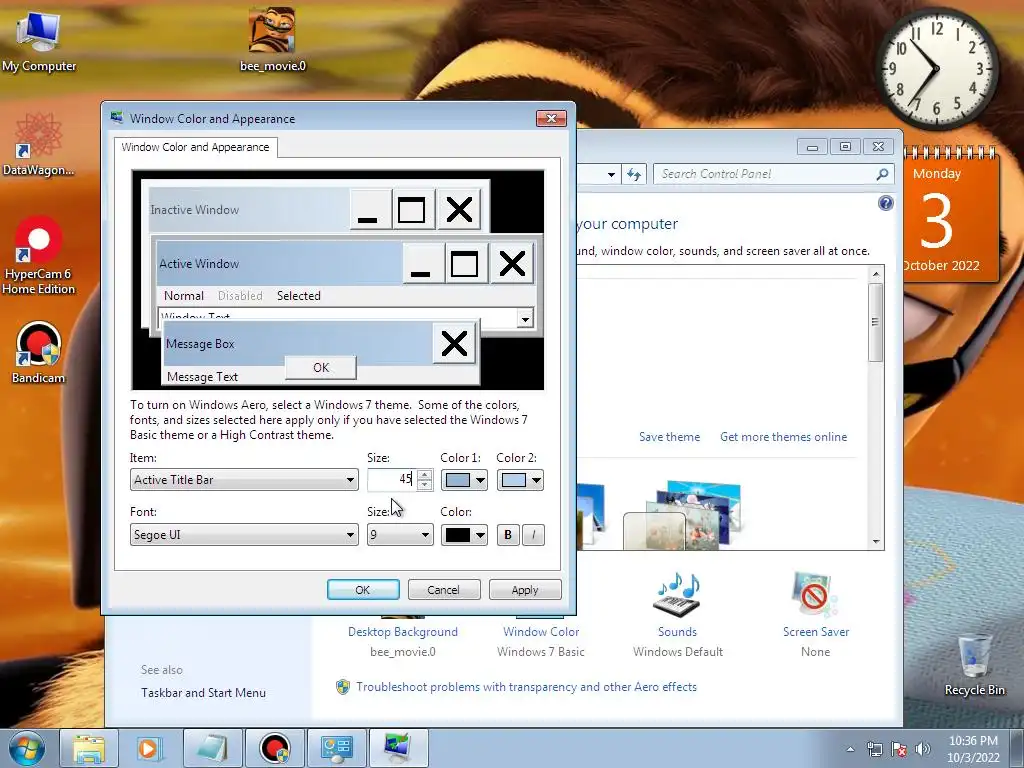
Task: Open the Screen Saver settings icon
Action: tap(815, 595)
